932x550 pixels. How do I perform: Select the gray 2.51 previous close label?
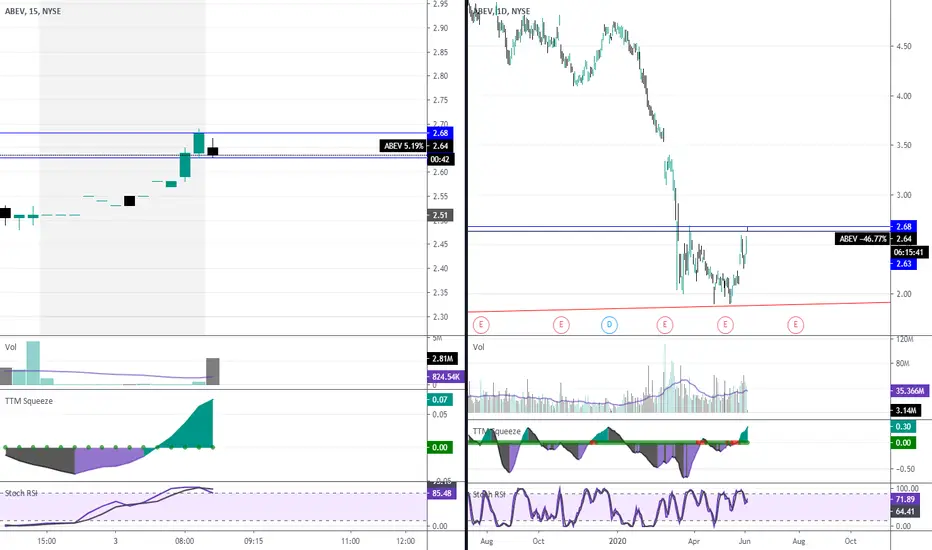440,215
